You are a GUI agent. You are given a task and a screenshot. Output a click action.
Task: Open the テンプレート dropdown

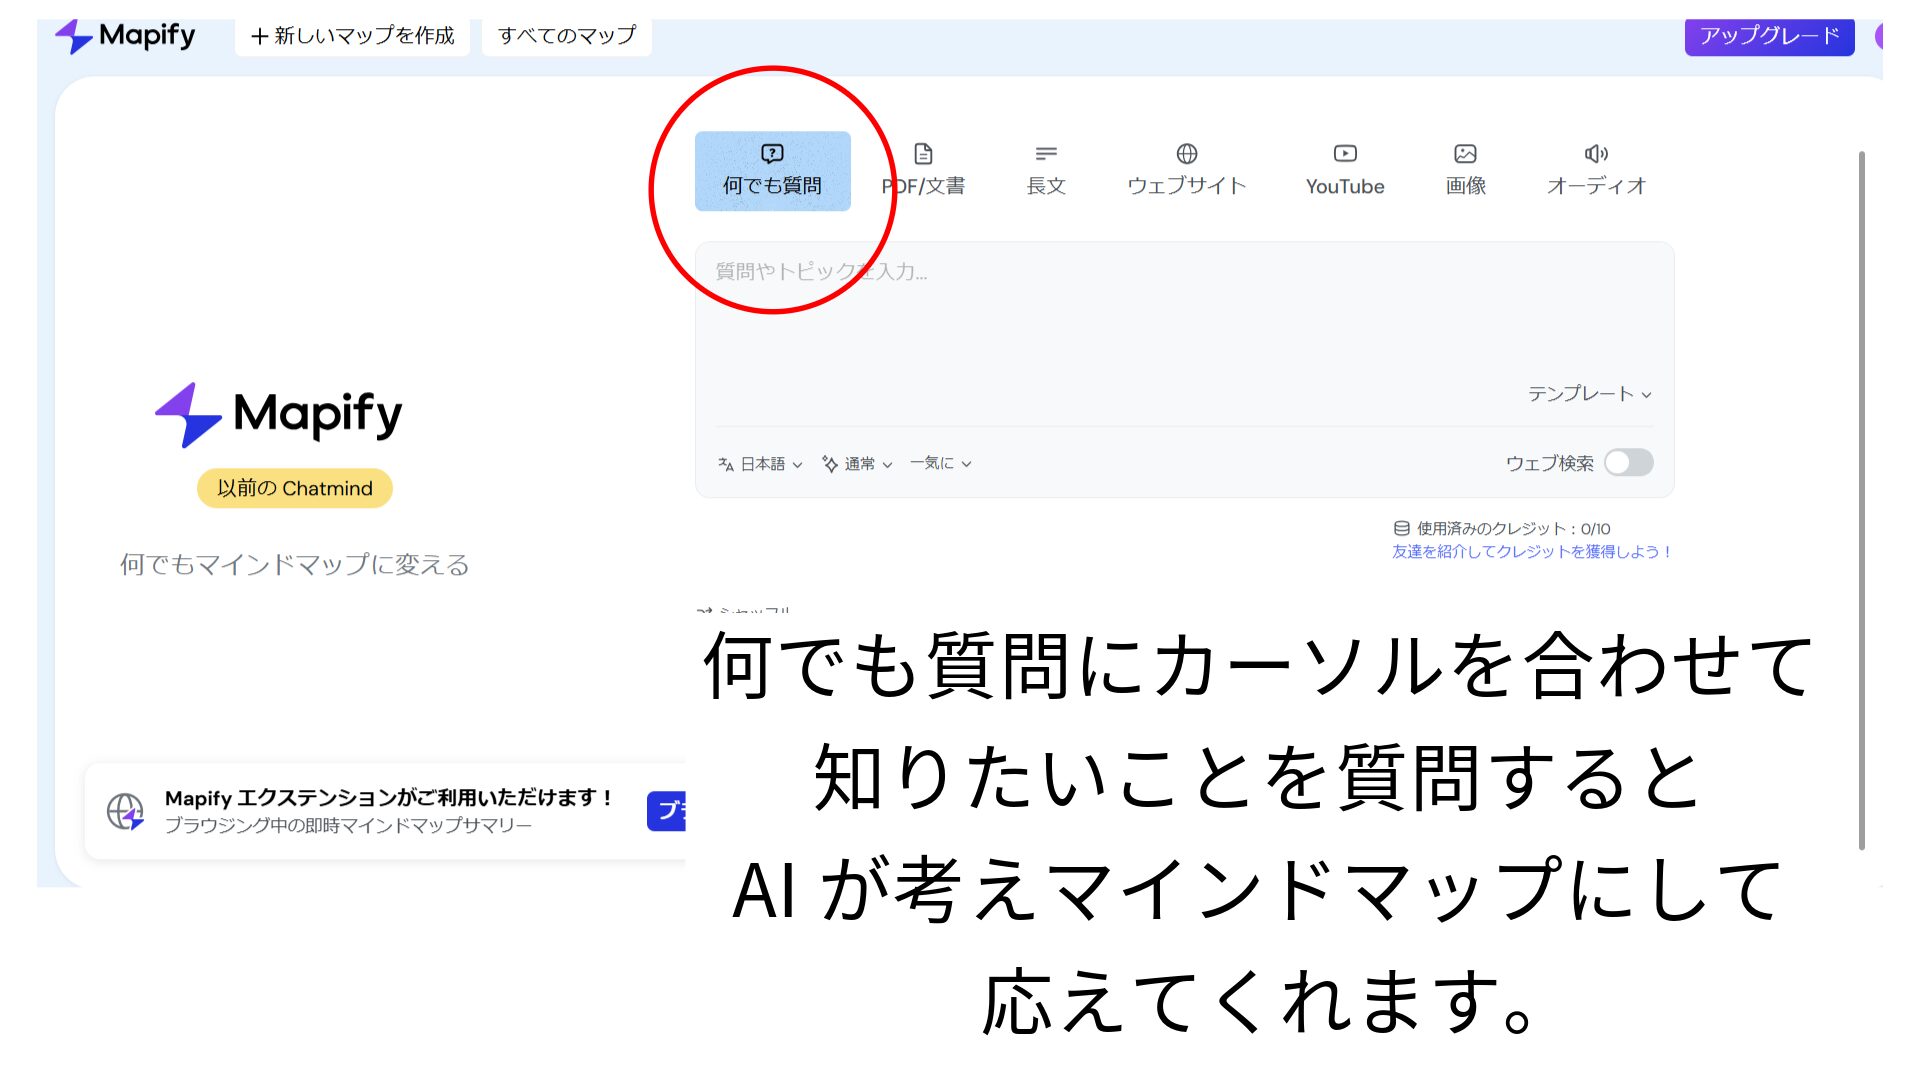pyautogui.click(x=1592, y=394)
